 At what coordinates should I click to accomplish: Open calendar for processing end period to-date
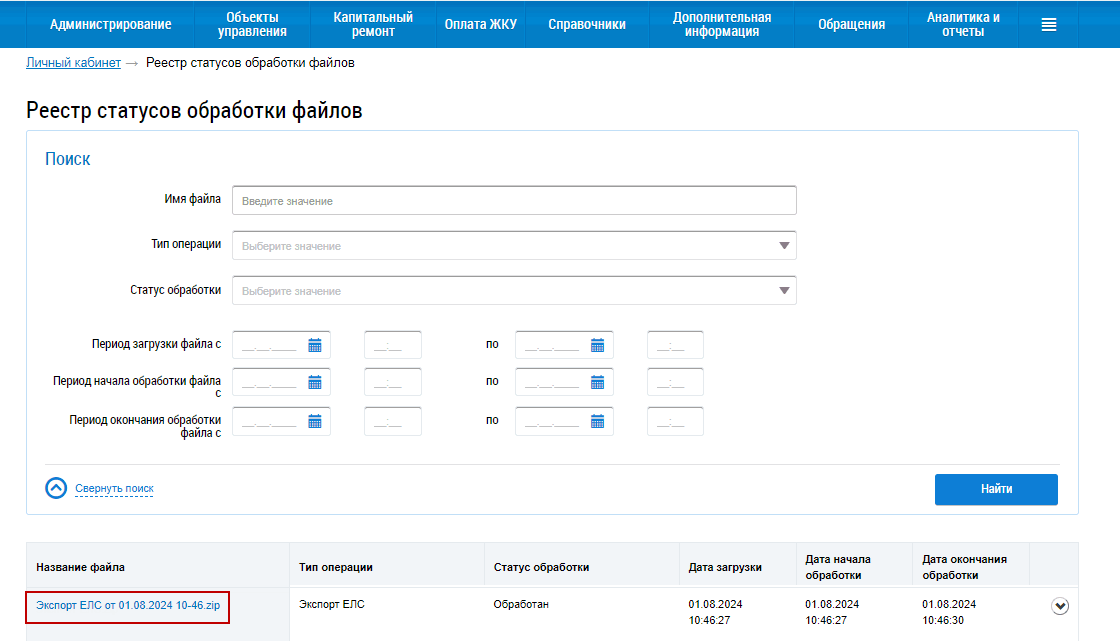pyautogui.click(x=598, y=422)
